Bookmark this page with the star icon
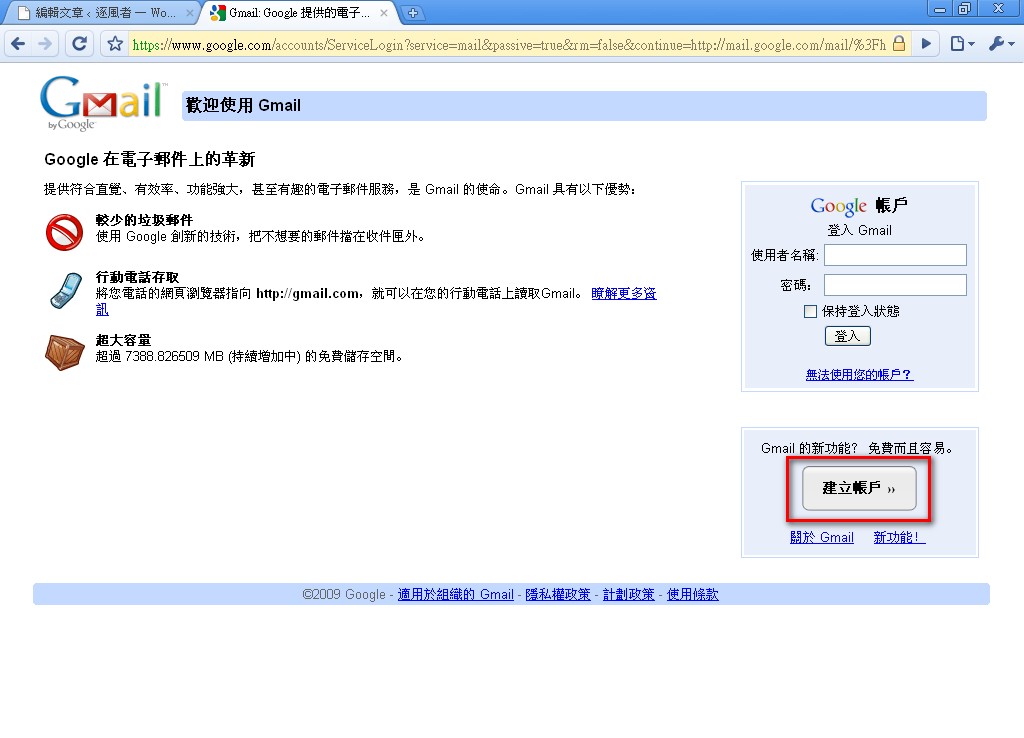The width and height of the screenshot is (1024, 738). pos(116,44)
